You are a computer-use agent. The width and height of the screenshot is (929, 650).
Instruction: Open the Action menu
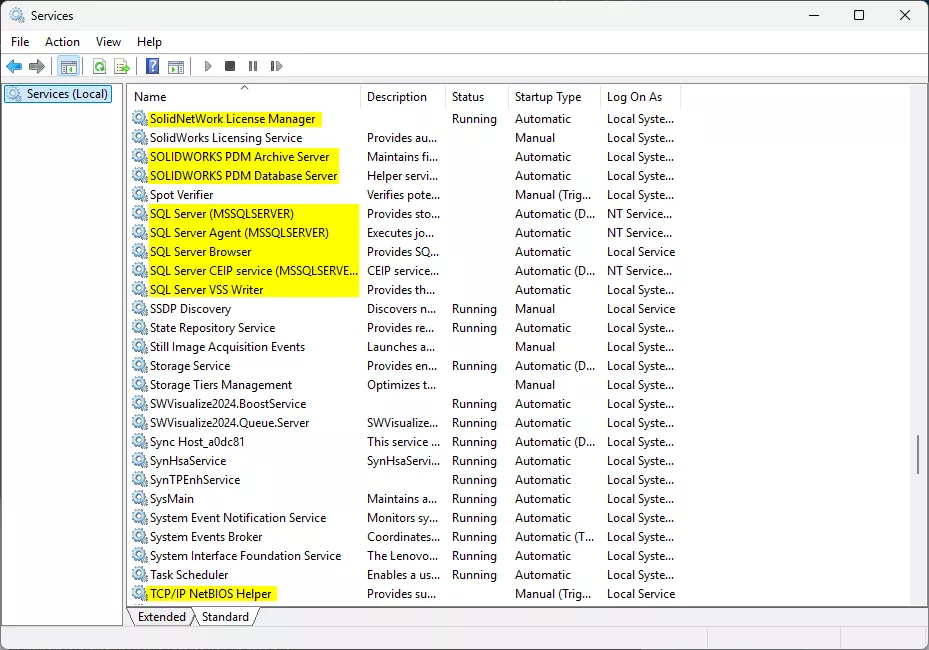tap(62, 41)
